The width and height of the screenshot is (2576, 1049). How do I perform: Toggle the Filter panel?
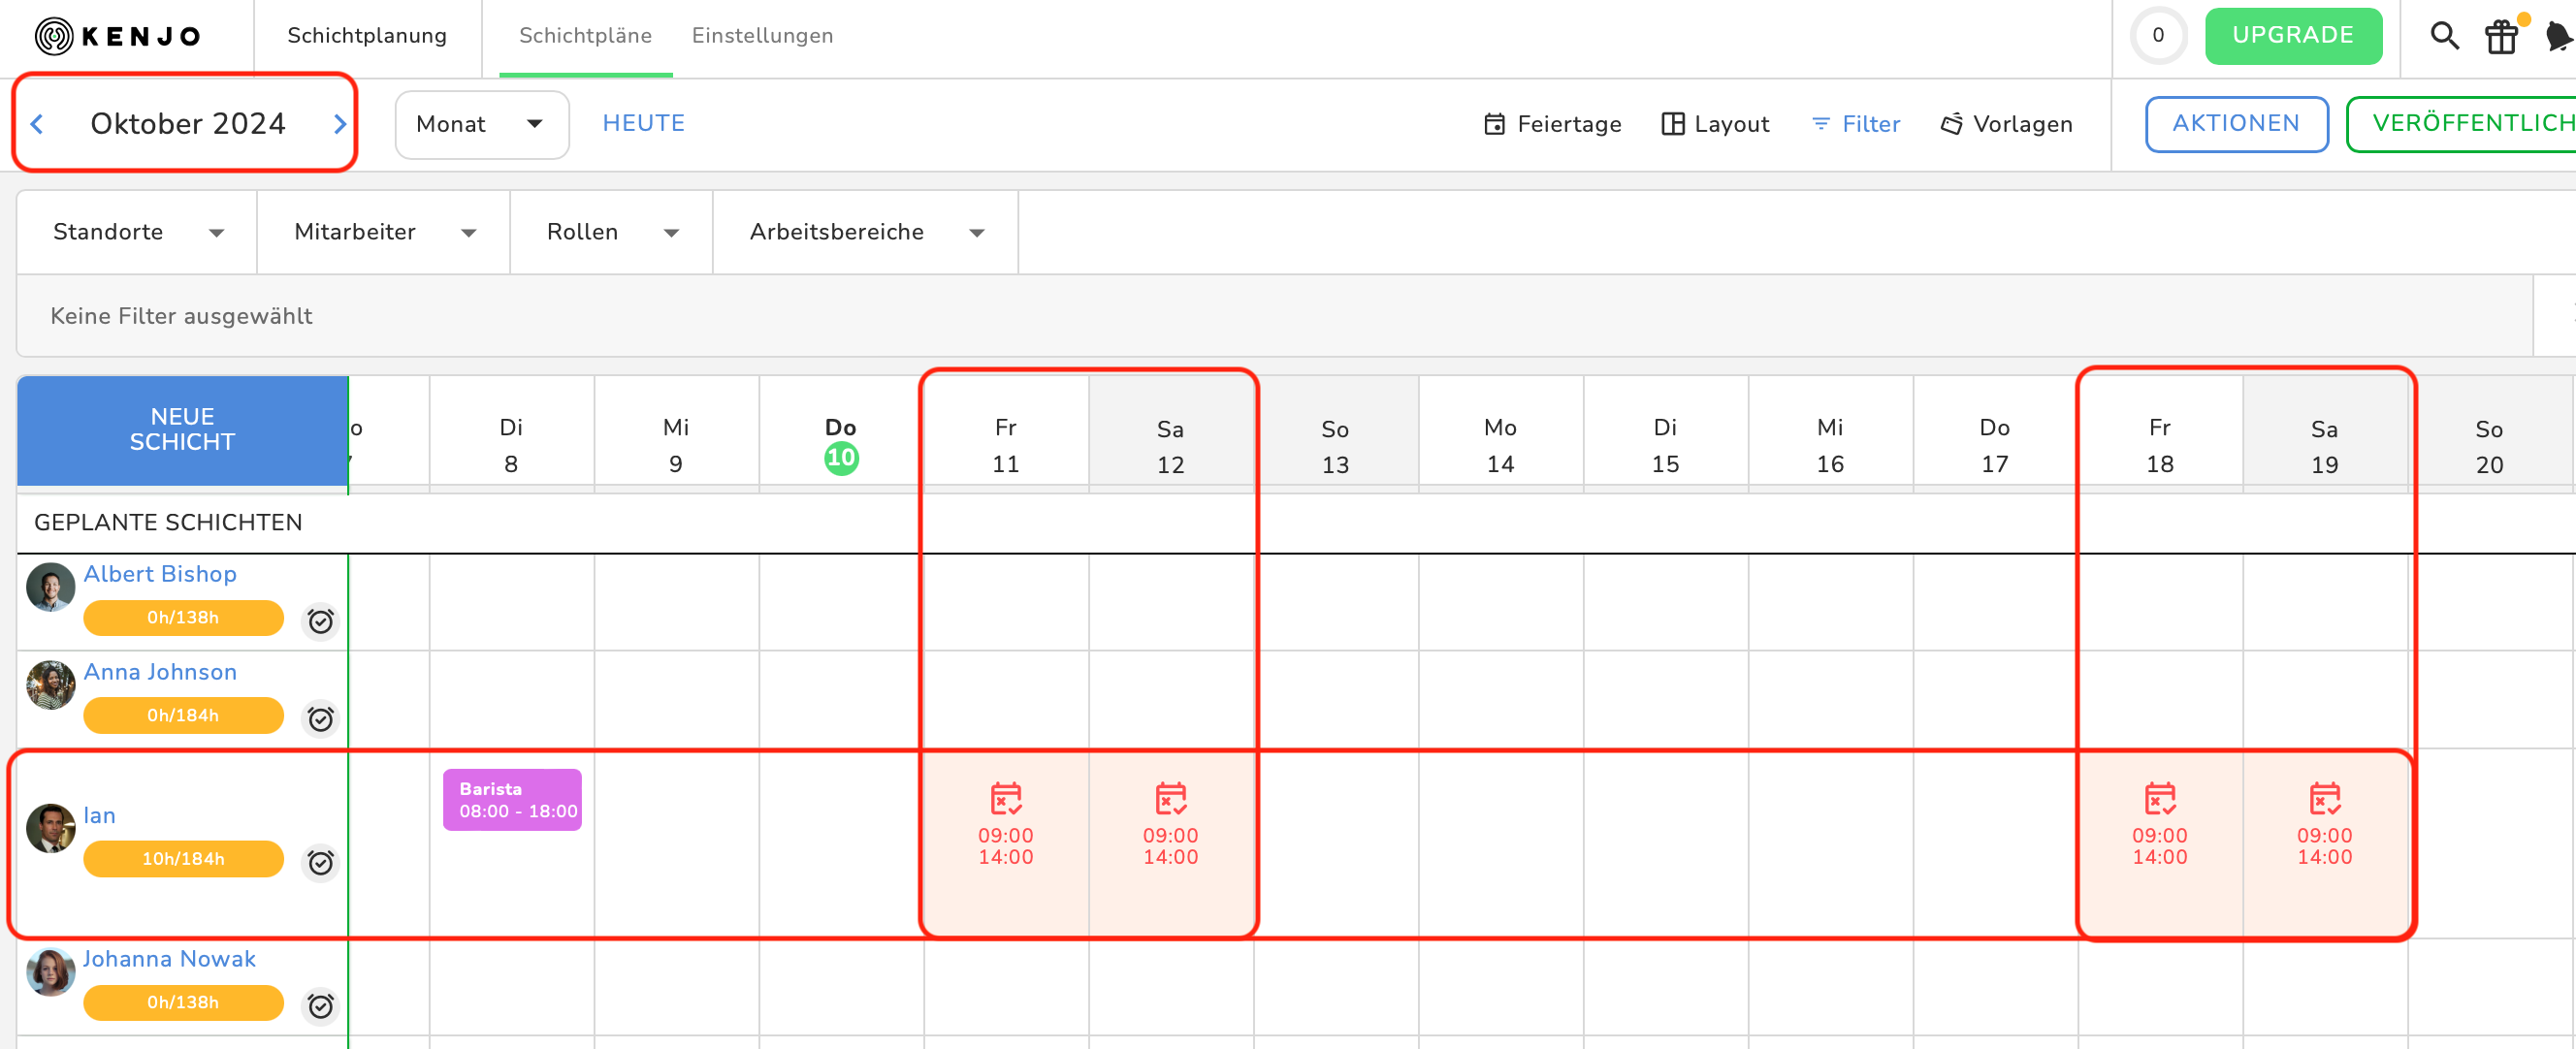click(x=1855, y=124)
